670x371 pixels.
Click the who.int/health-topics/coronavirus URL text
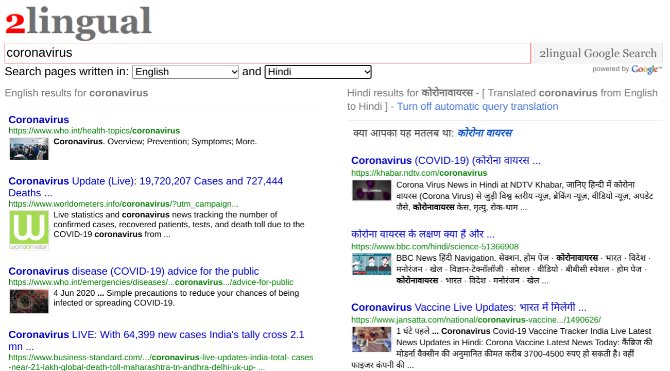click(94, 131)
